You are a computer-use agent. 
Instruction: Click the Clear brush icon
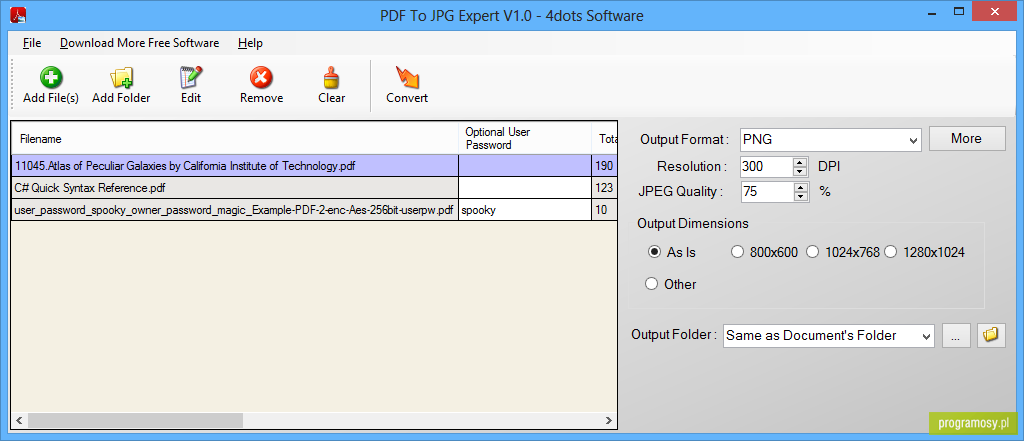tap(332, 78)
